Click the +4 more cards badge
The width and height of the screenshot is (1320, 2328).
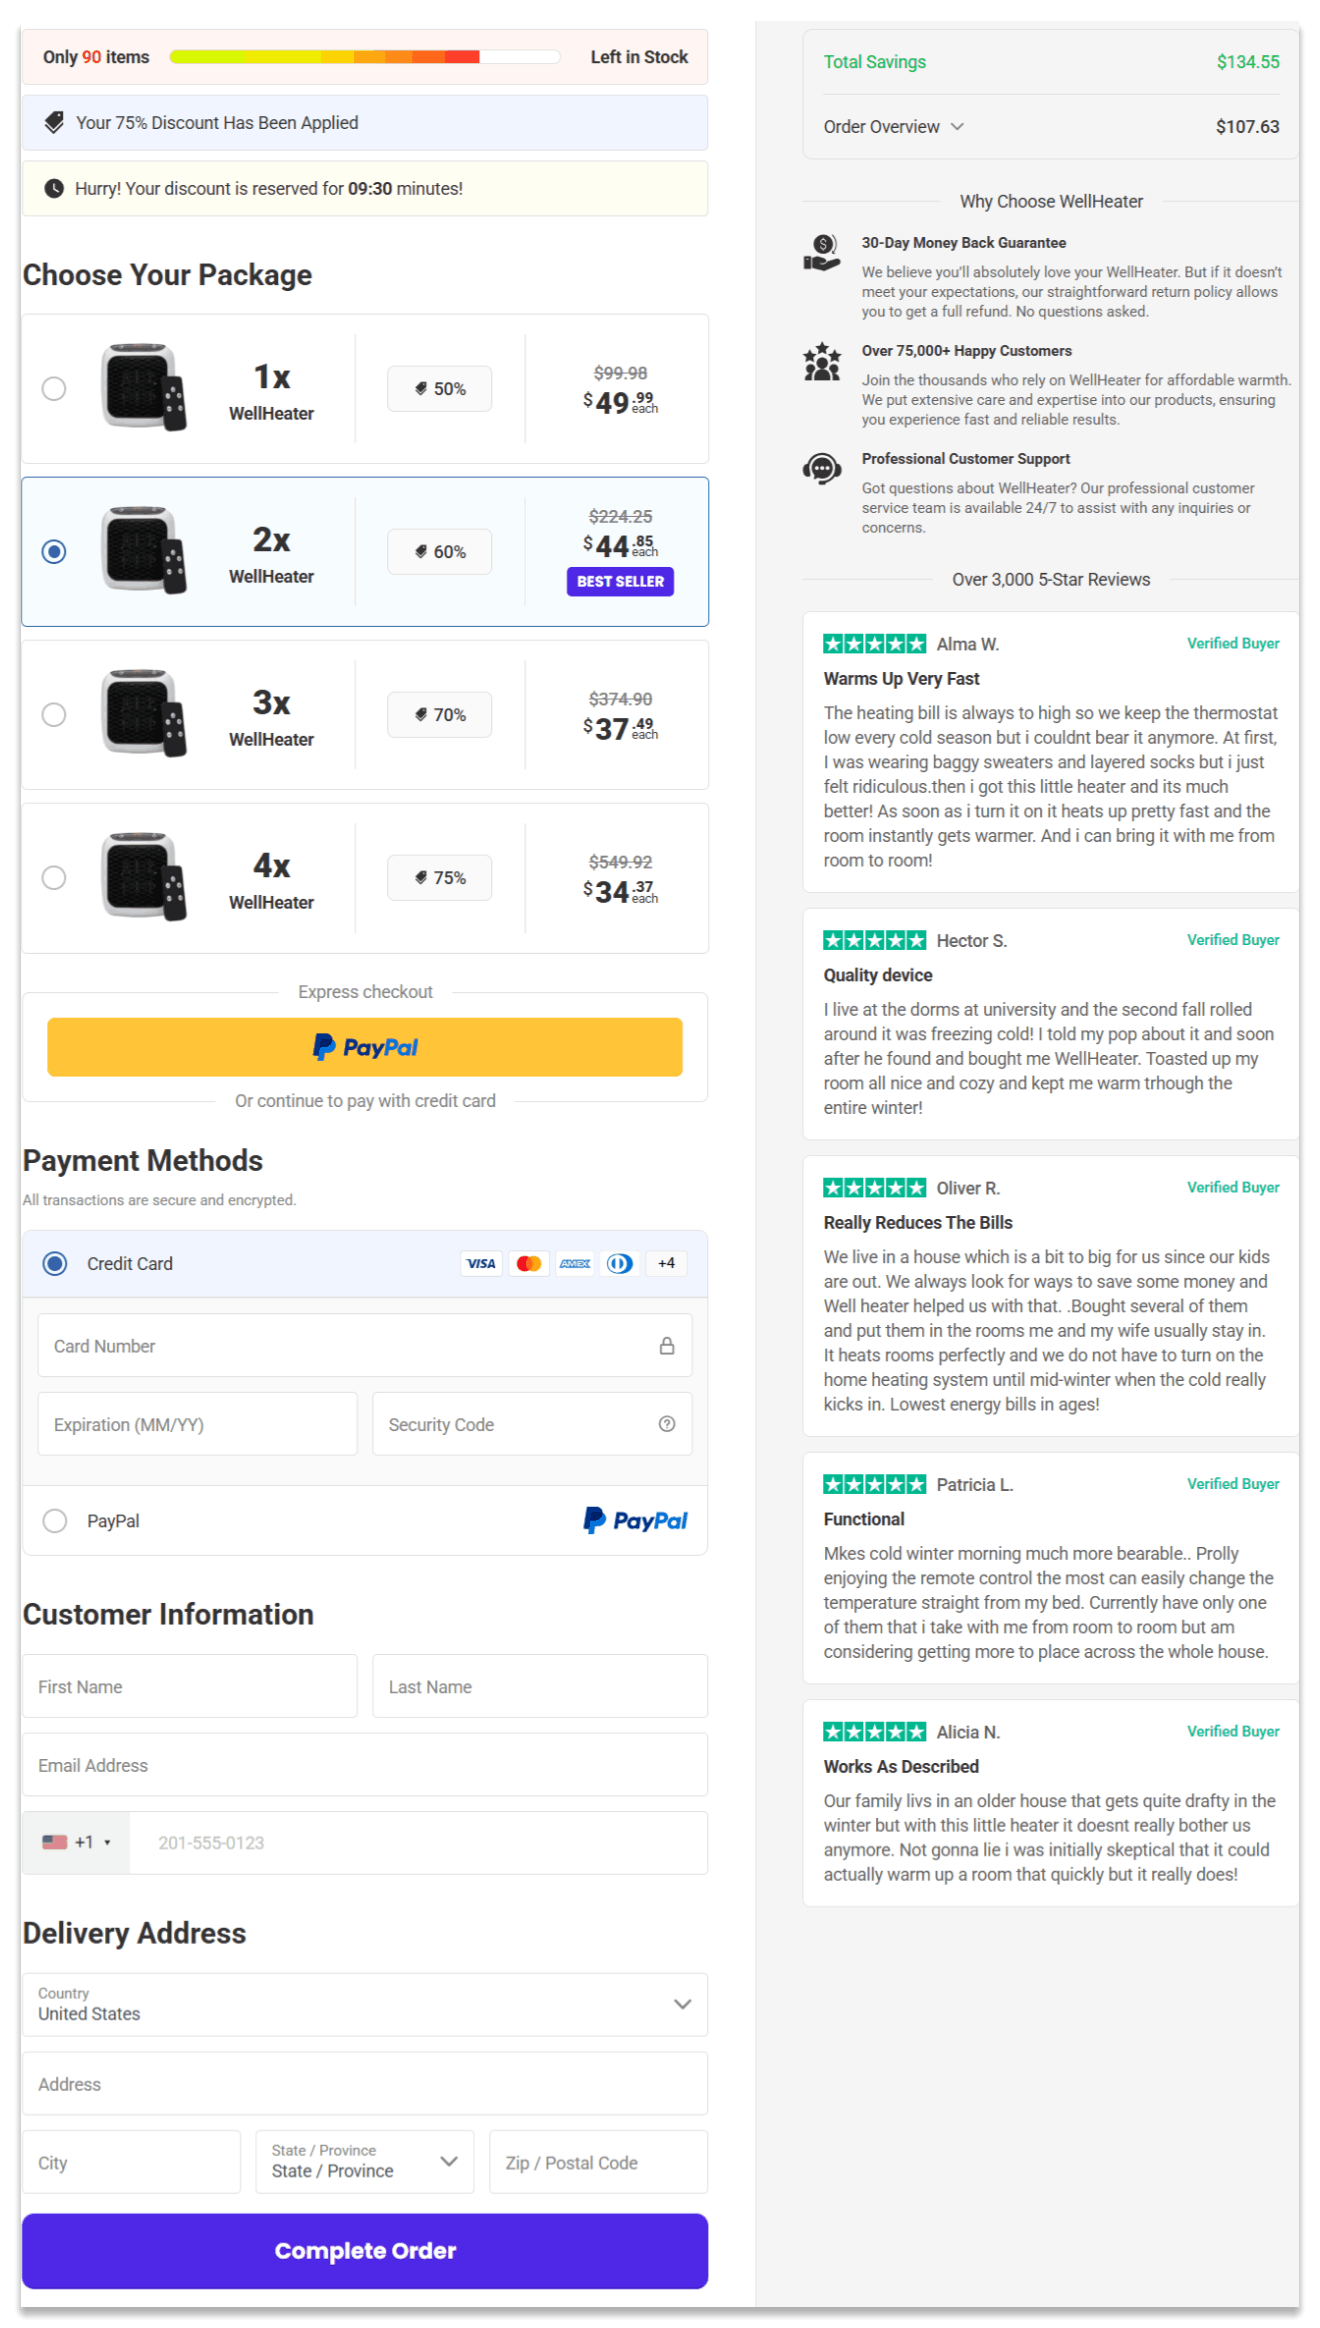click(x=666, y=1263)
